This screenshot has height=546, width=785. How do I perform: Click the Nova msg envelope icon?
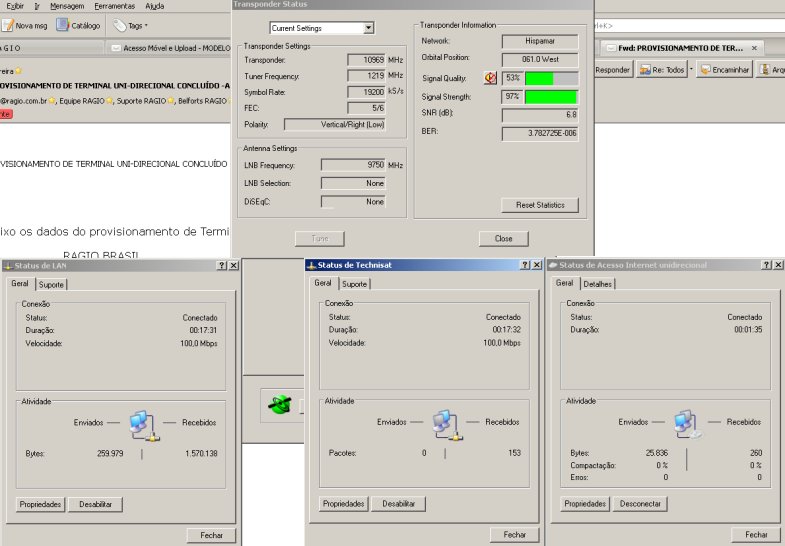tap(7, 25)
